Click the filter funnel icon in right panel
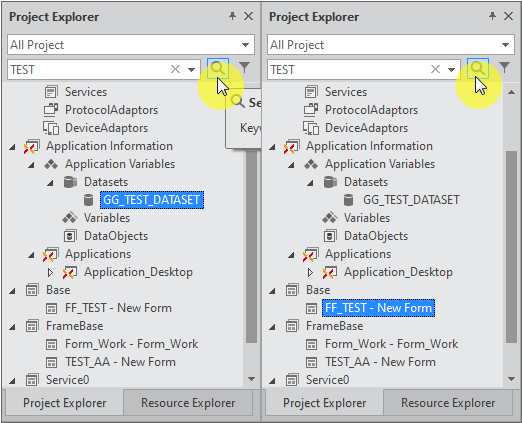 (504, 68)
